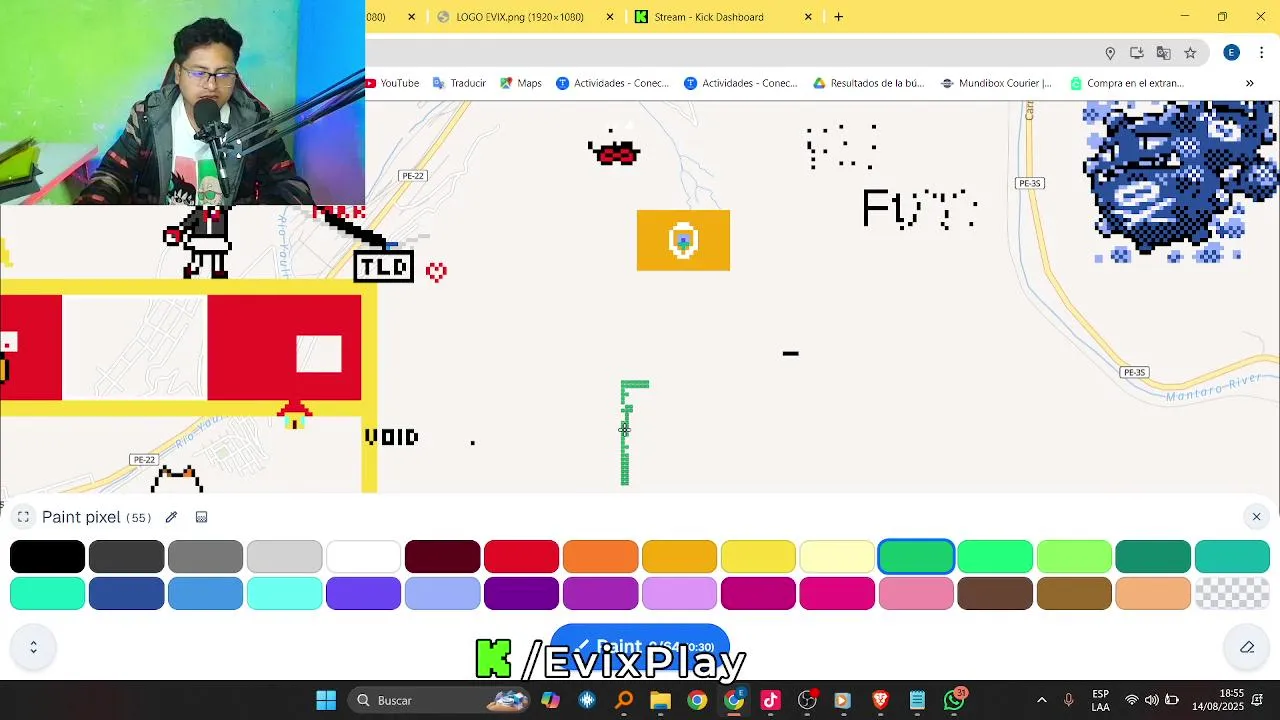The image size is (1280, 720).
Task: Open the Chrome profile avatar
Action: (x=1232, y=53)
